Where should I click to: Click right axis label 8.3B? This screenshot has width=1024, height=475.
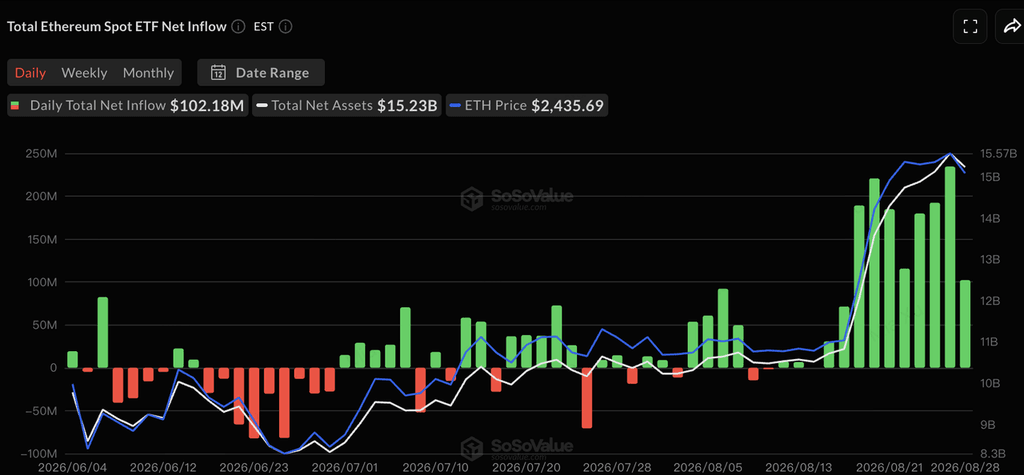pos(992,453)
